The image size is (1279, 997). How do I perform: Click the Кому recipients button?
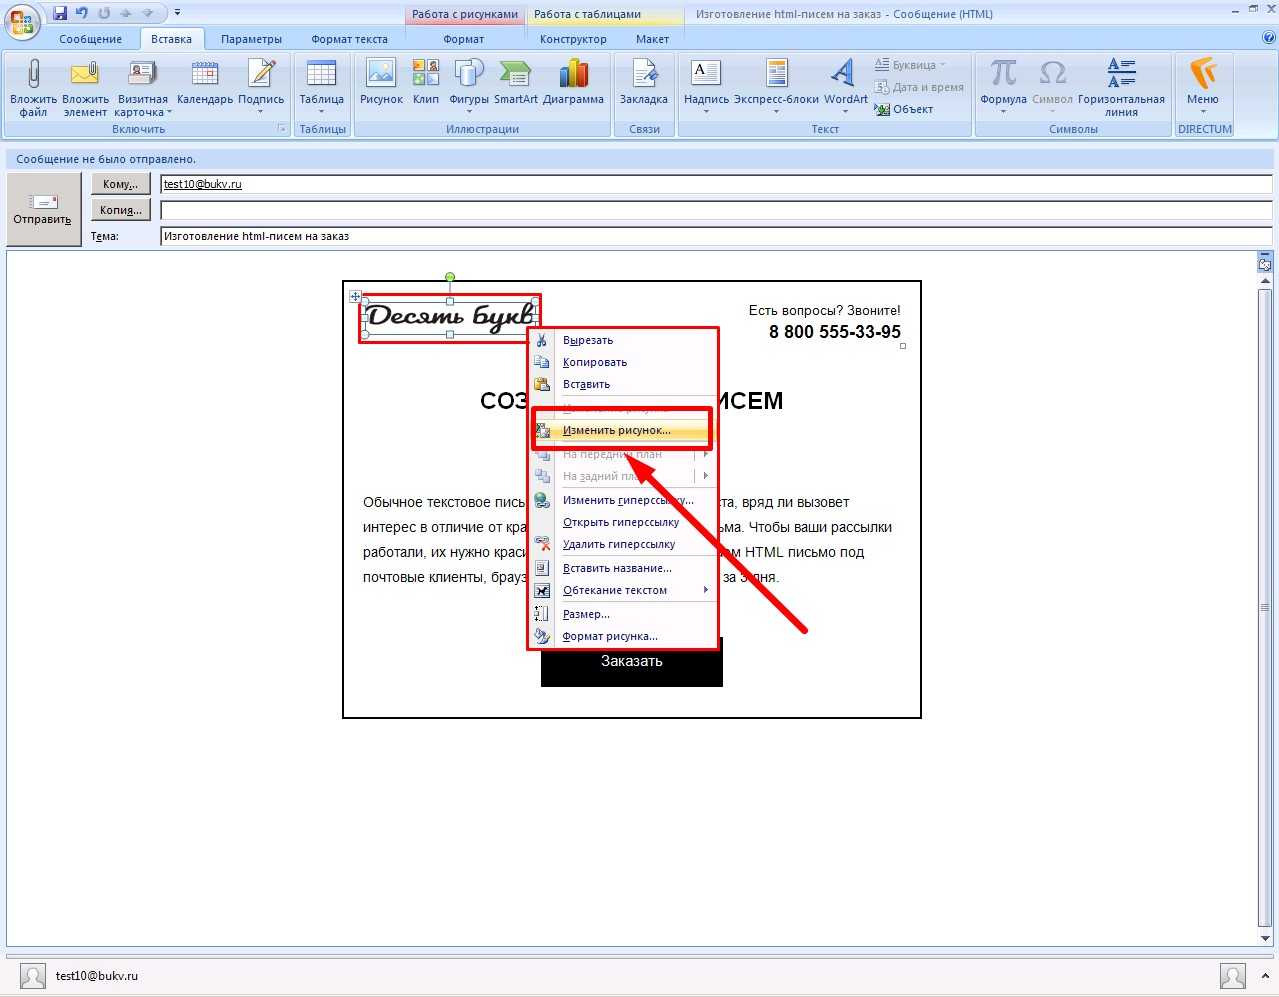(x=121, y=184)
